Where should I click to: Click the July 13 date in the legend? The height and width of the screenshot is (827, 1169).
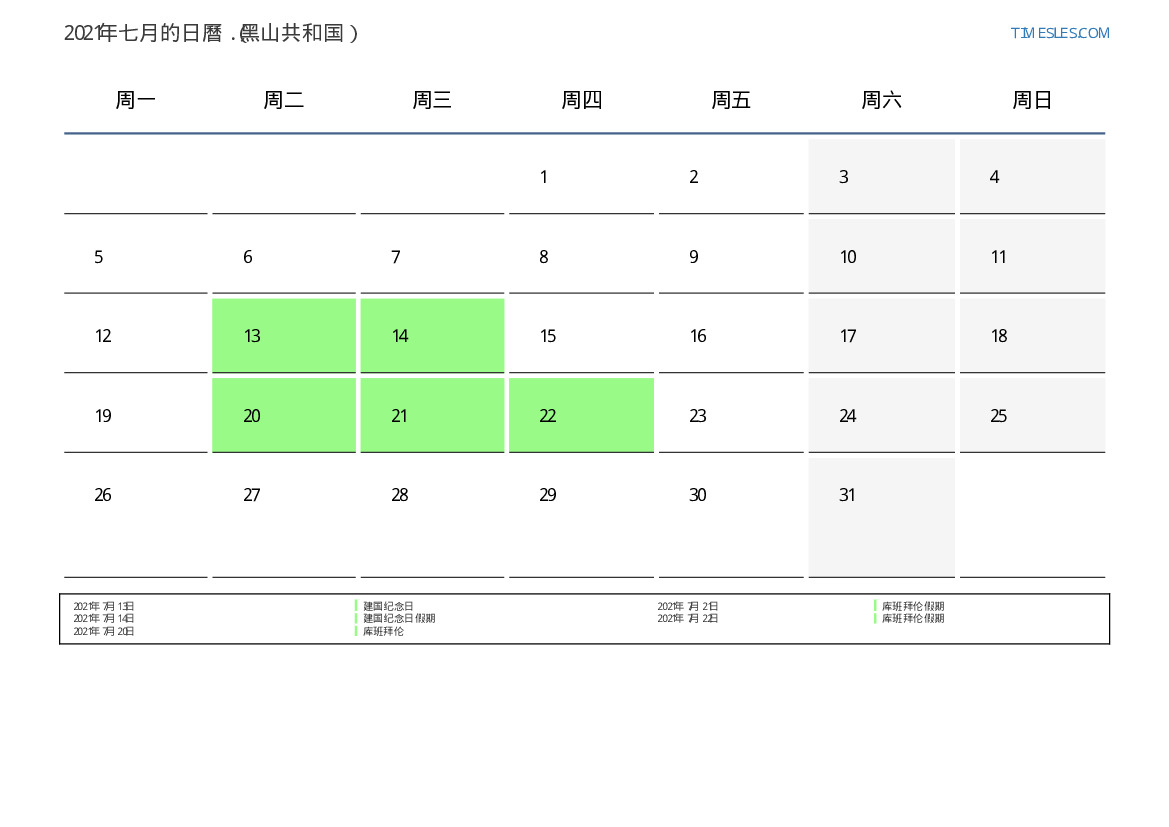click(104, 606)
